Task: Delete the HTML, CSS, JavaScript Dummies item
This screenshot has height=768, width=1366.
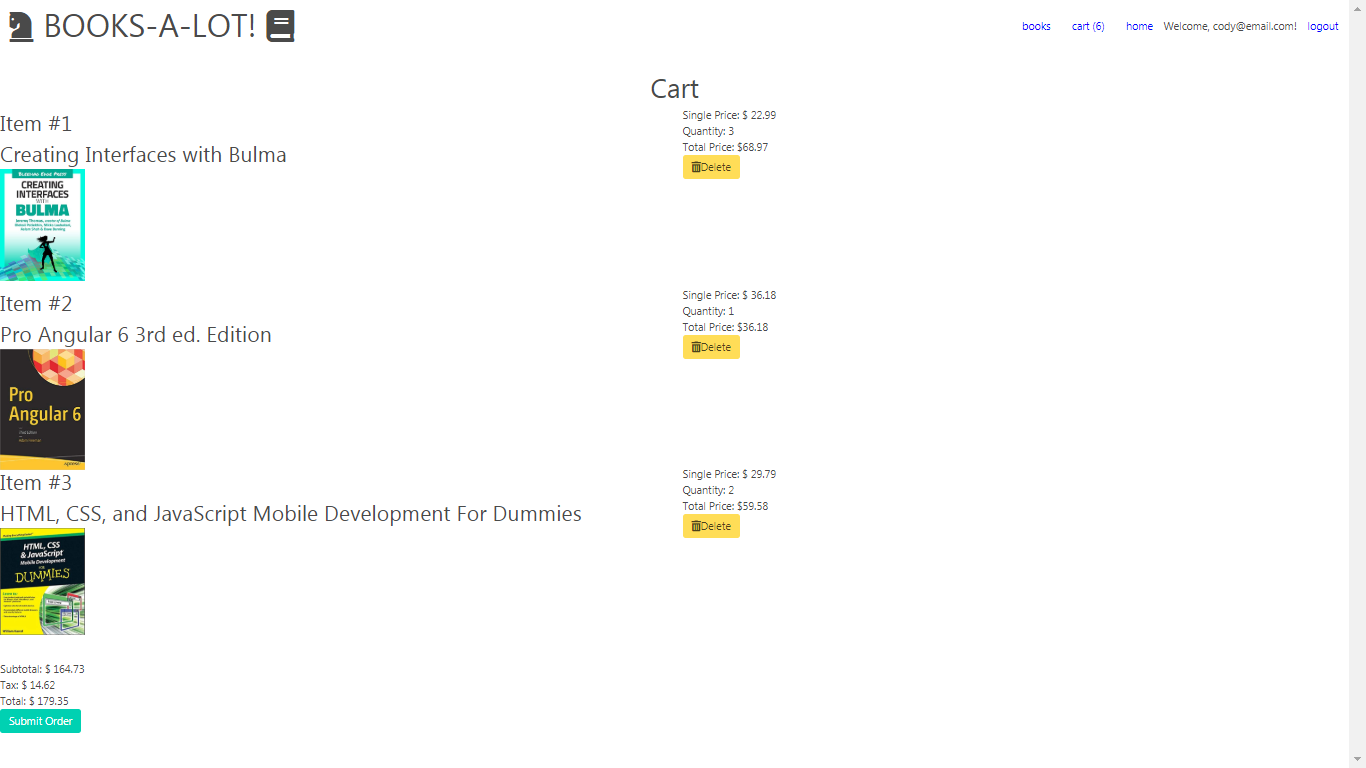Action: [x=711, y=526]
